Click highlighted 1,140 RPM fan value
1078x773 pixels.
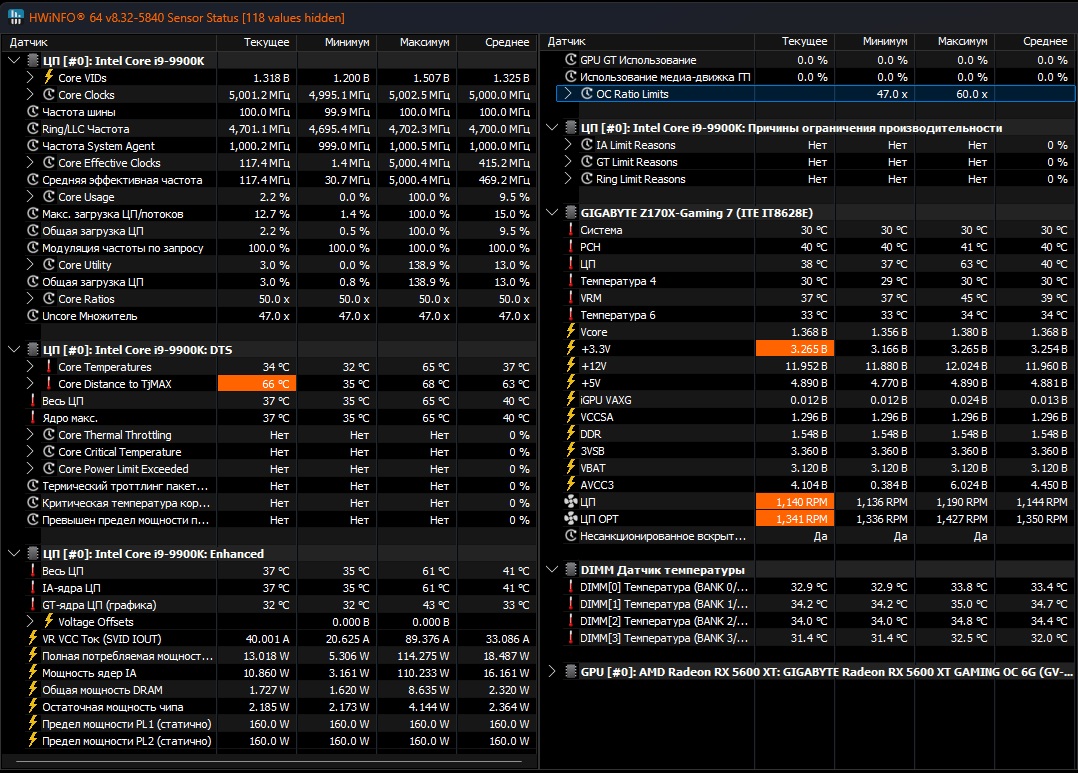click(795, 502)
